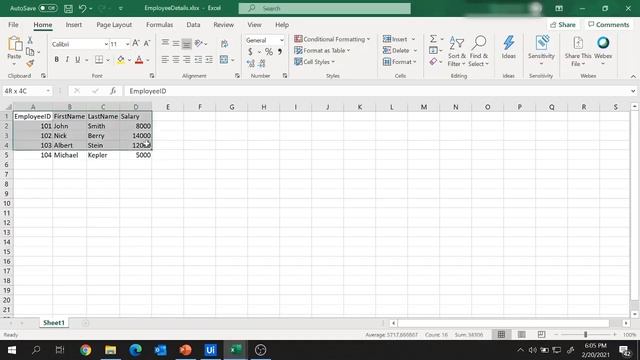The width and height of the screenshot is (640, 360).
Task: Switch to the Data tab
Action: pos(193,25)
